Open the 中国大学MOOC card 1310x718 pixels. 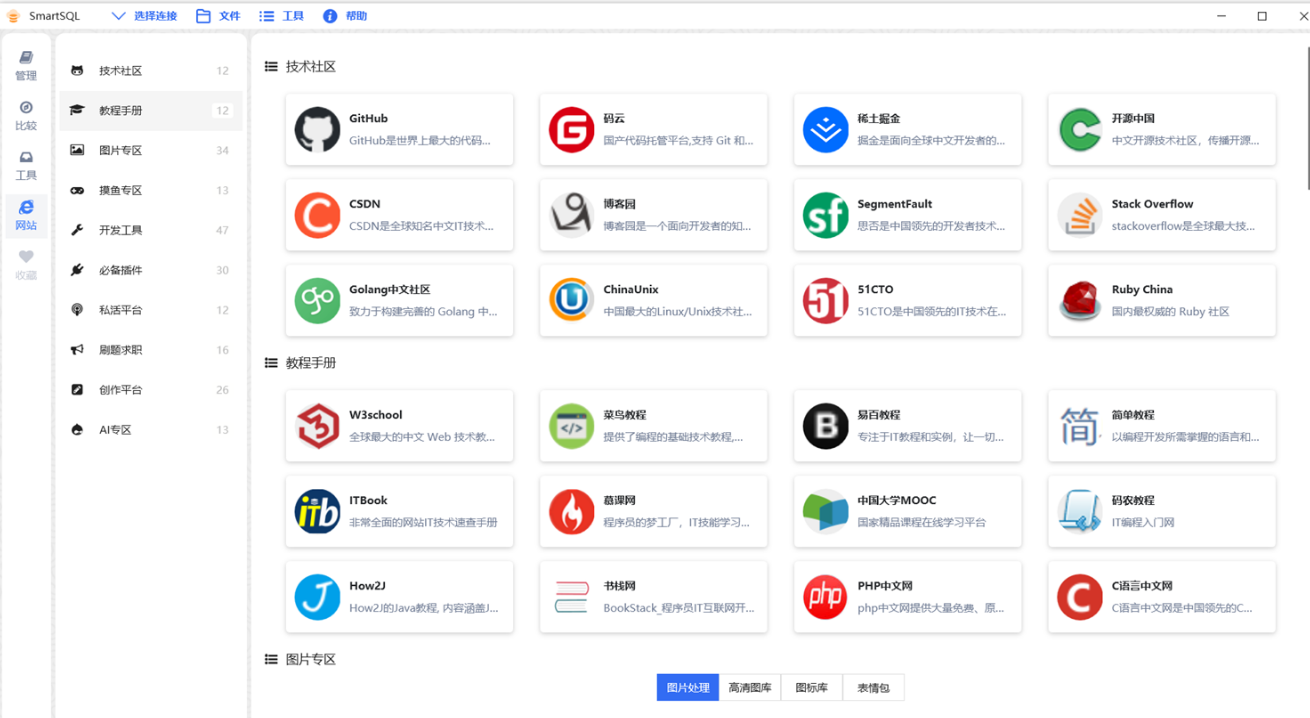pos(908,512)
